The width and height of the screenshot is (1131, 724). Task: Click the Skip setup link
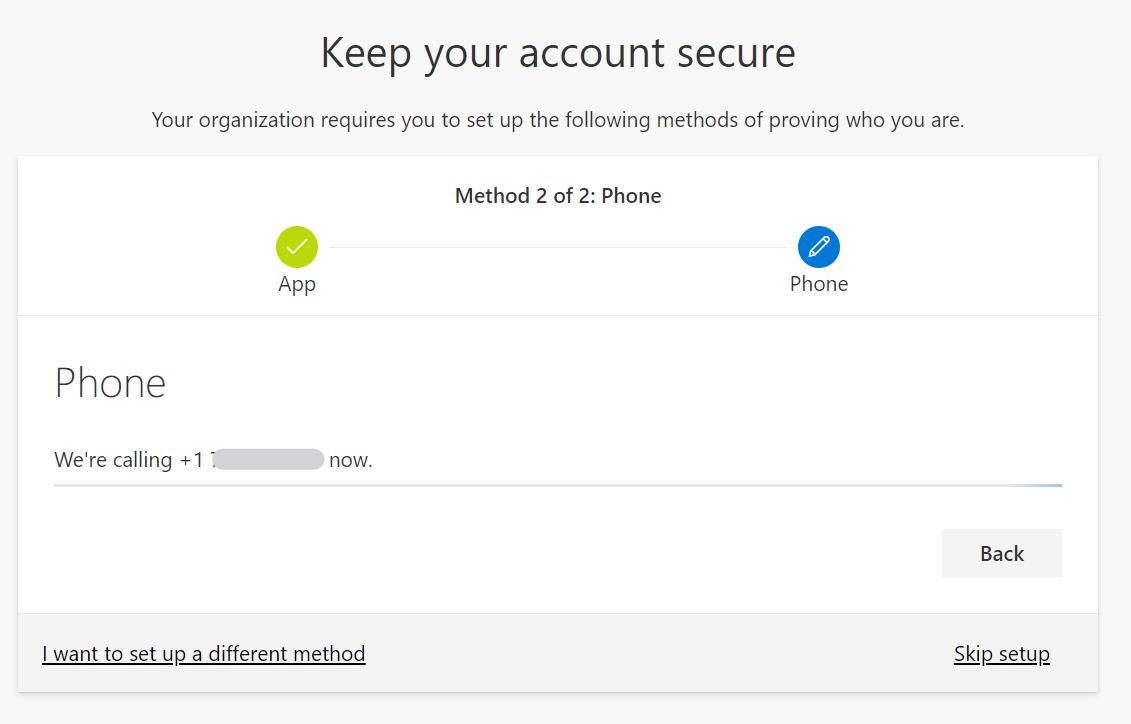(x=1001, y=654)
